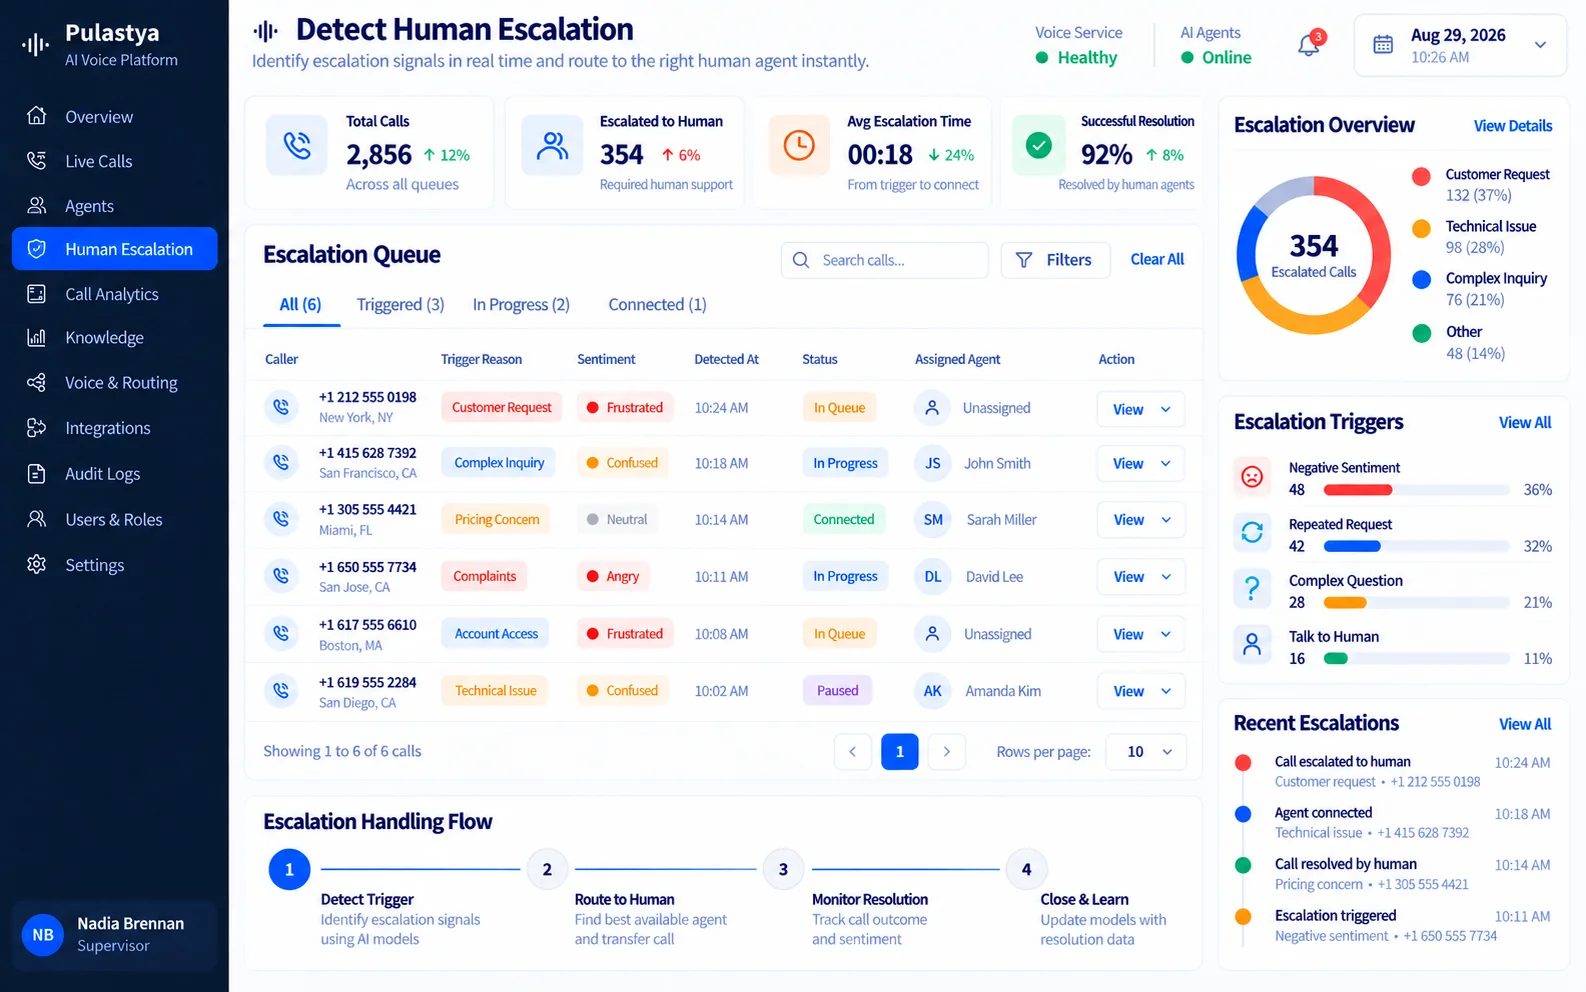Open View Details in Escalation Overview
This screenshot has width=1586, height=992.
[1513, 126]
